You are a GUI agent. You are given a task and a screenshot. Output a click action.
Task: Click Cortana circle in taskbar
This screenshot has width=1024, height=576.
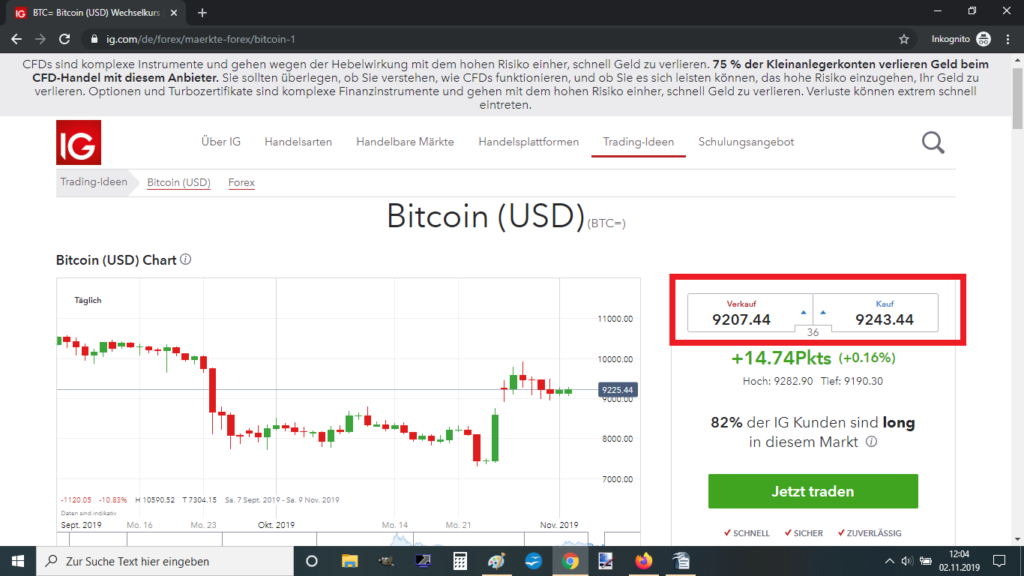312,561
